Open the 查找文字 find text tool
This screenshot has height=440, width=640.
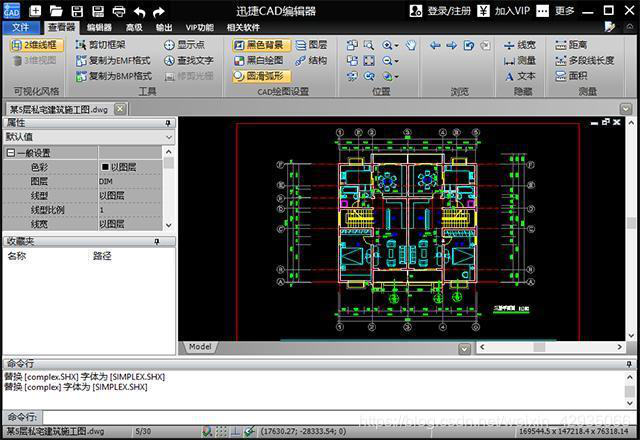[x=189, y=60]
